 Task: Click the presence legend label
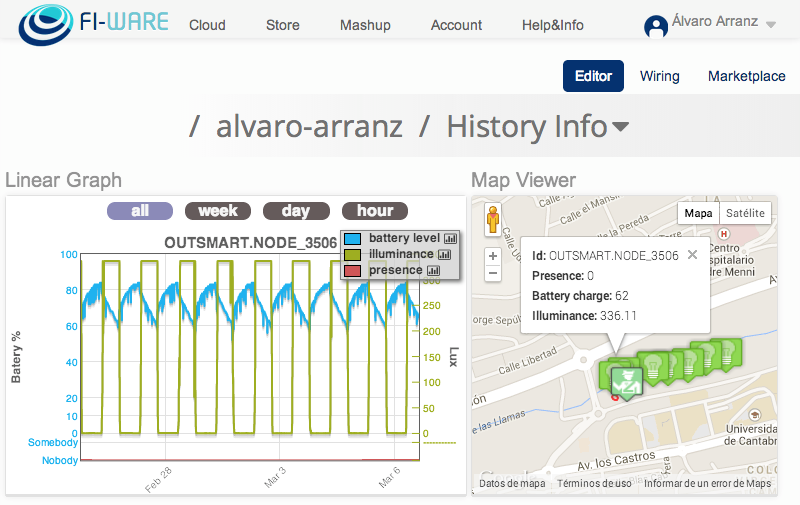tap(395, 270)
